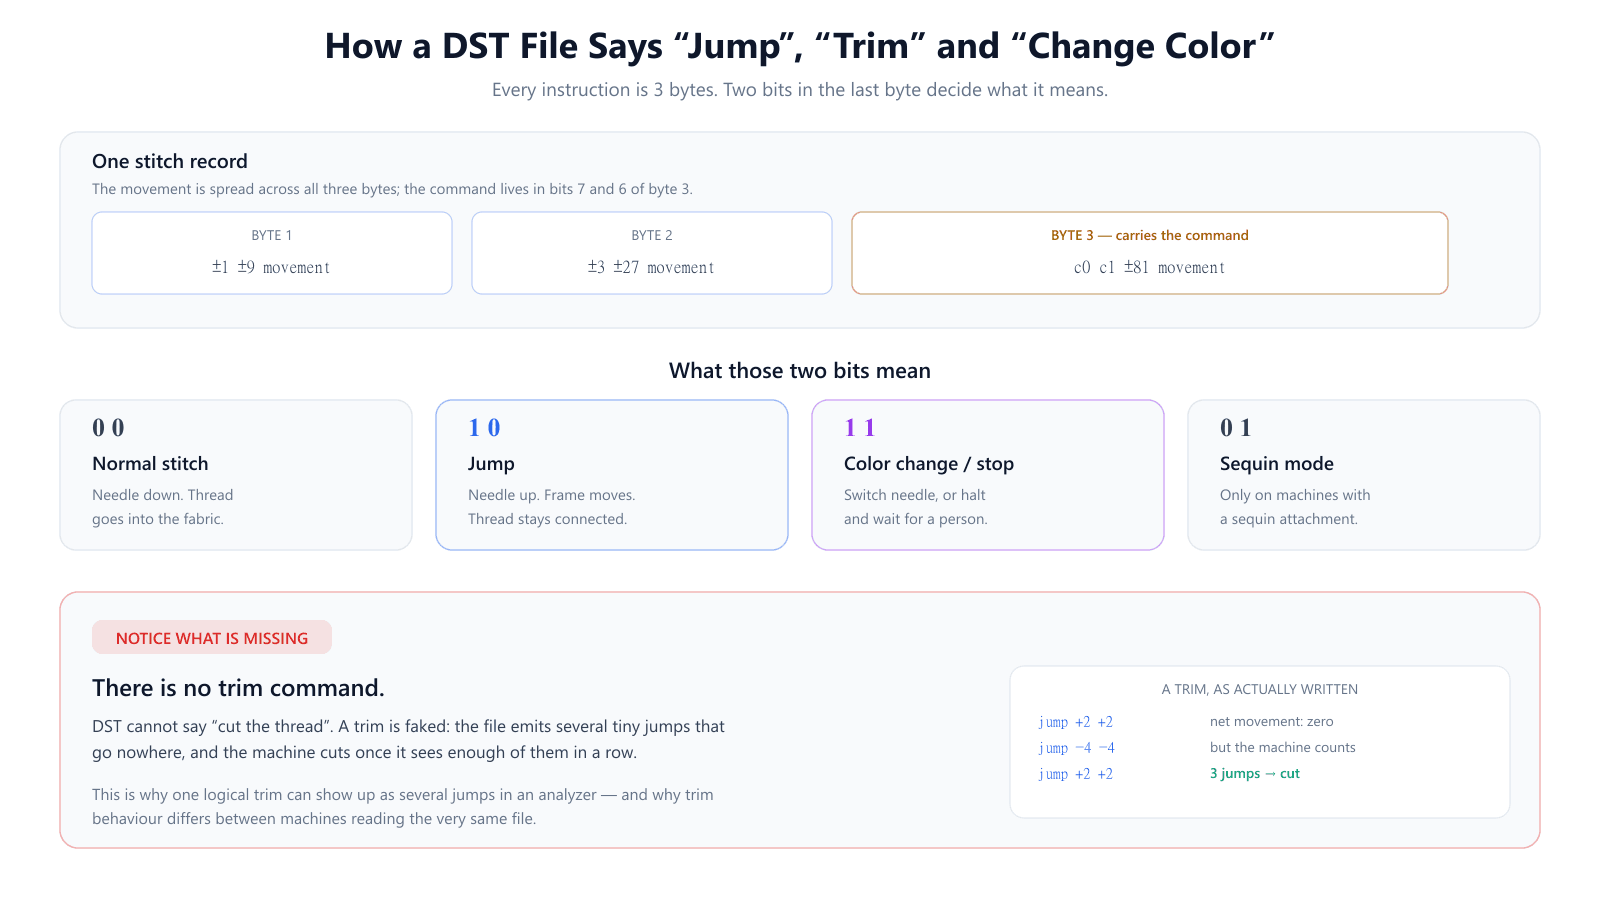
Task: Click the 'What those two bits mean' heading
Action: (x=800, y=371)
